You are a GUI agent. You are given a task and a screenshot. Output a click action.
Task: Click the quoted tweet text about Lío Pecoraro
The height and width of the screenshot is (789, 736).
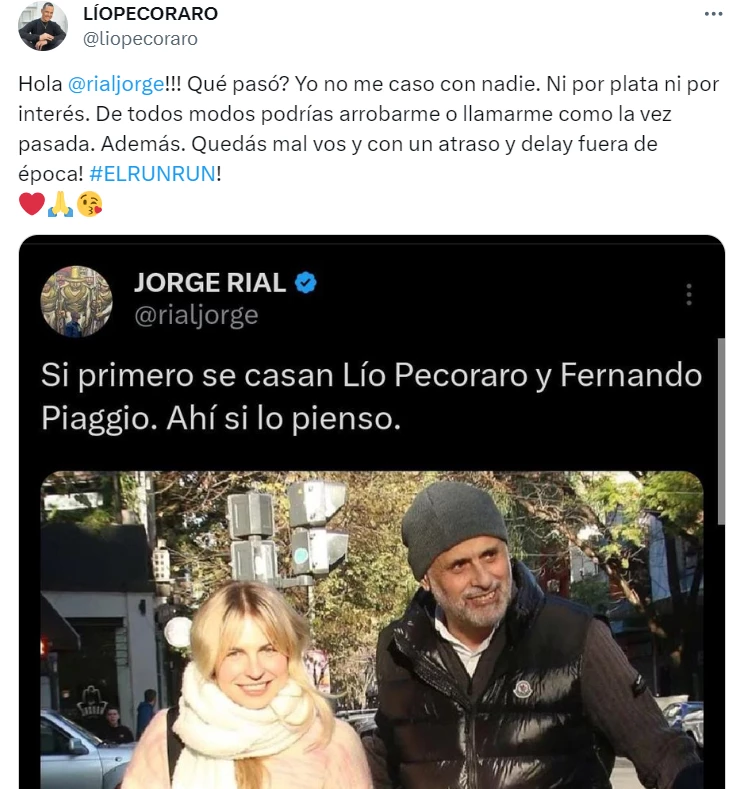point(372,397)
